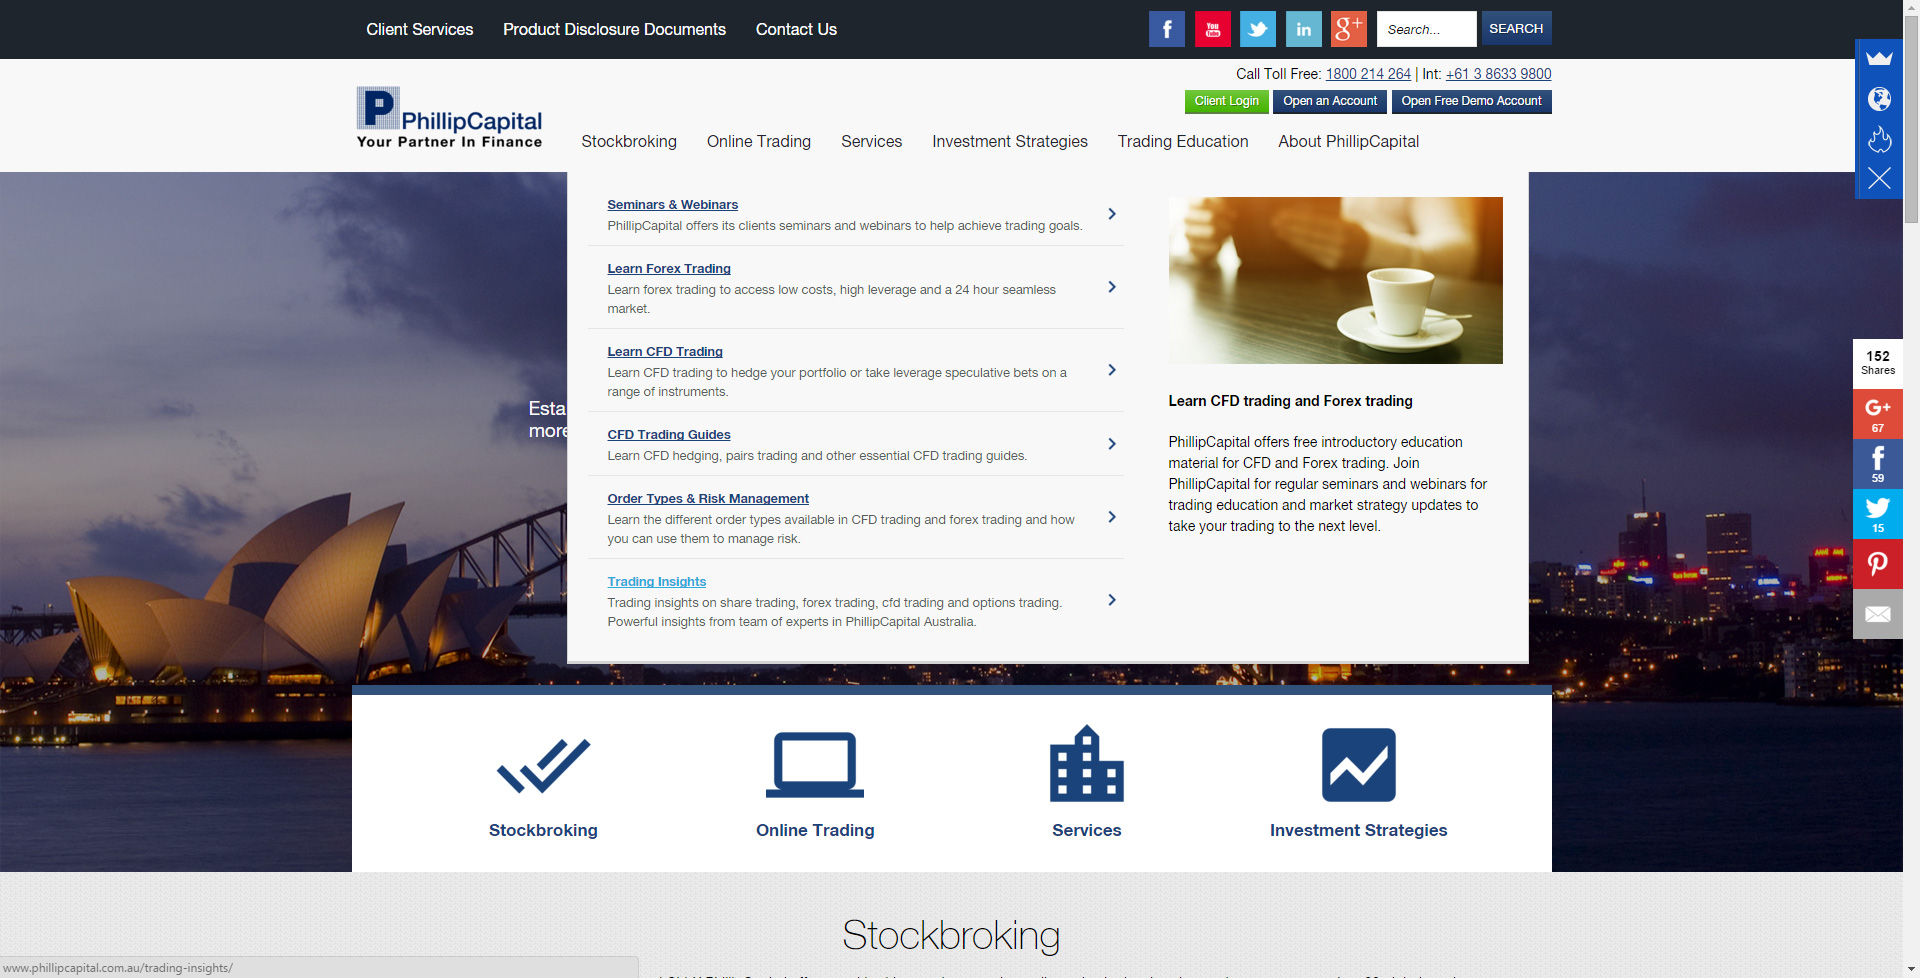1920x979 pixels.
Task: Click the Search input field
Action: 1425,29
